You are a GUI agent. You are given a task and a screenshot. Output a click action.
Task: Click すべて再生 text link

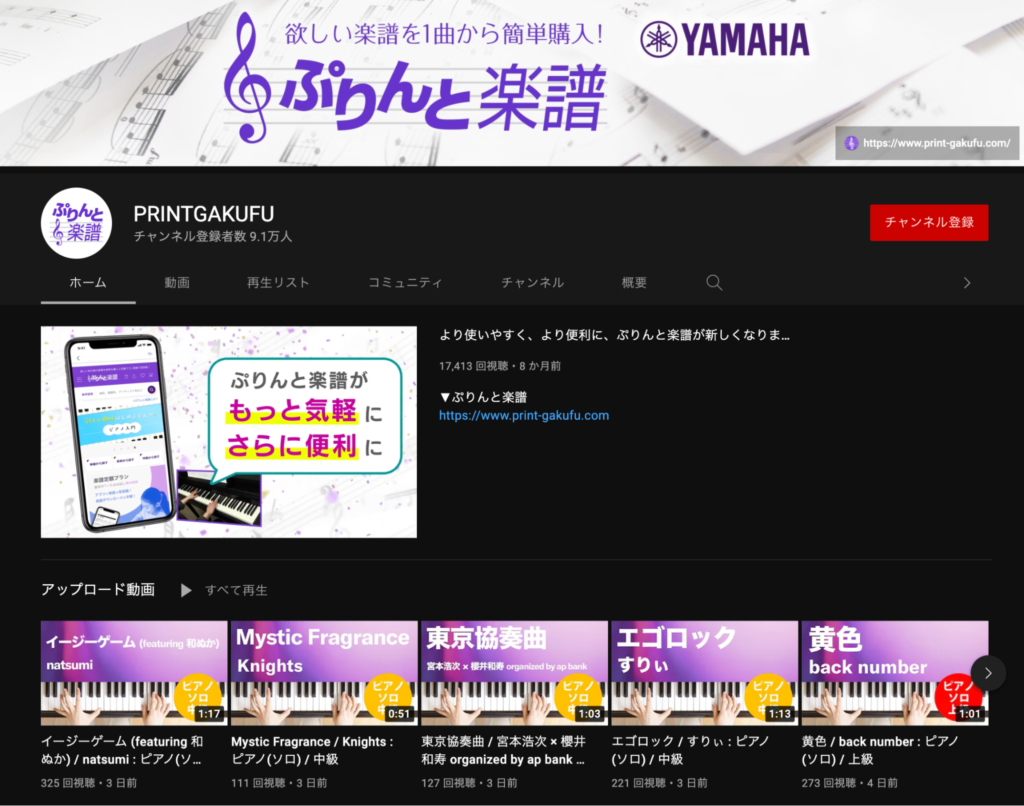point(236,590)
